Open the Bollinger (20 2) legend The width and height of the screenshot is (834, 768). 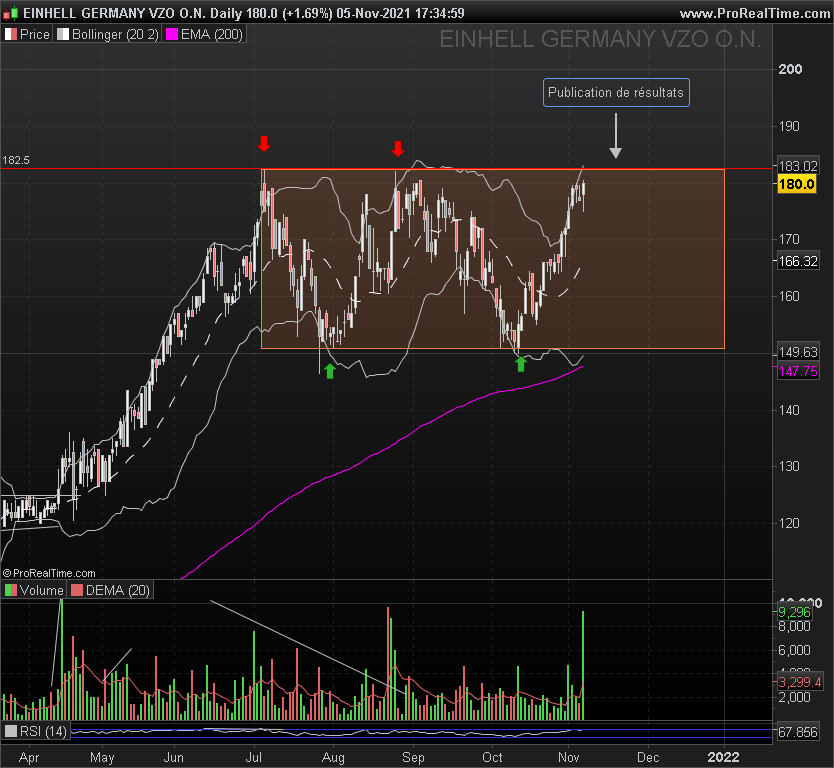point(108,35)
